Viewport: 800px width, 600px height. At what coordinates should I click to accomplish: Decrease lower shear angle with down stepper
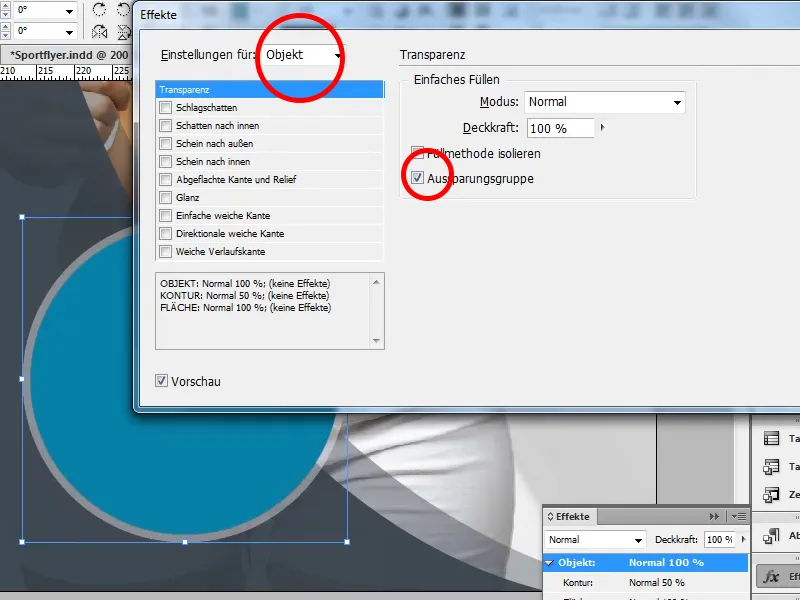point(6,35)
